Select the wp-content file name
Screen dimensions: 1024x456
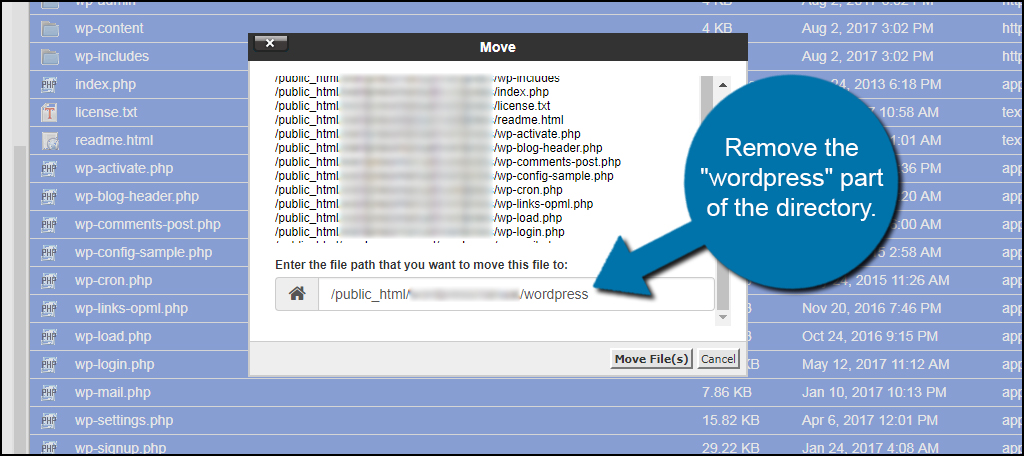(x=109, y=29)
